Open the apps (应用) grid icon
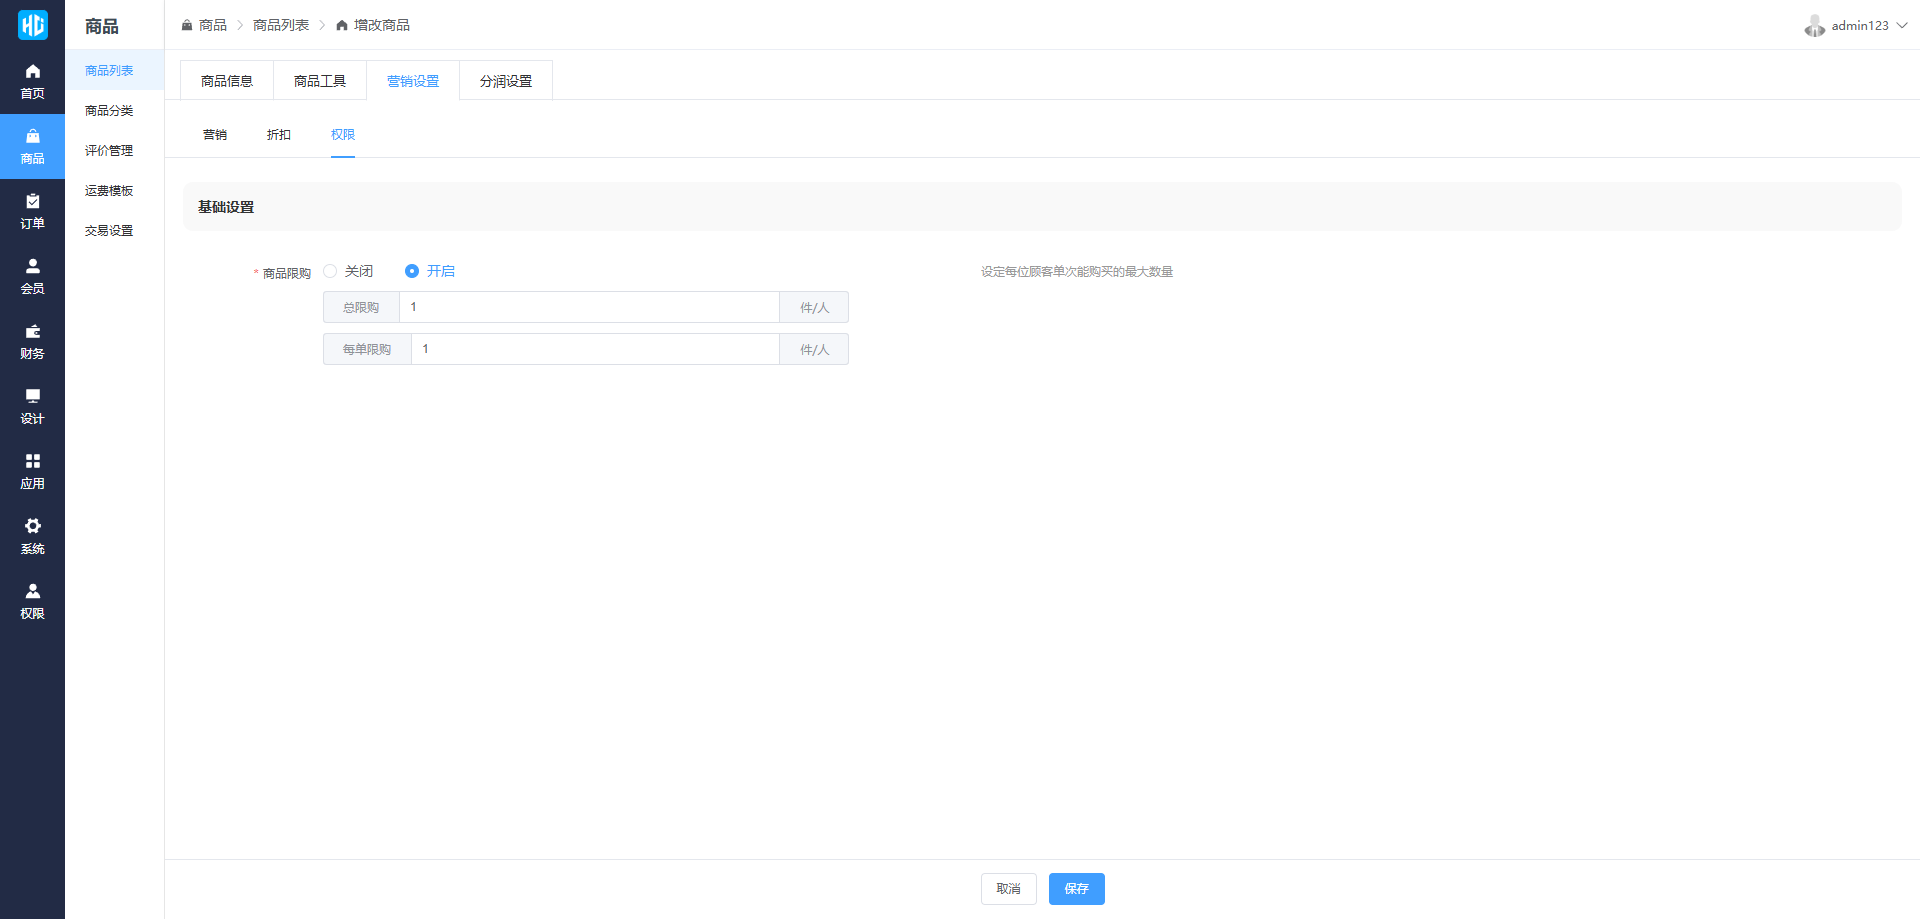Screen dimensions: 1920x919 pos(32,471)
